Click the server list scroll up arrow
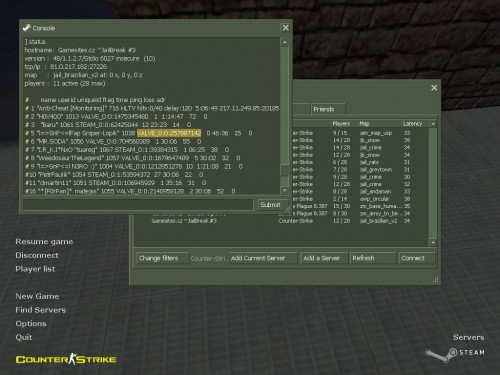The width and height of the screenshot is (500, 375). pyautogui.click(x=433, y=124)
